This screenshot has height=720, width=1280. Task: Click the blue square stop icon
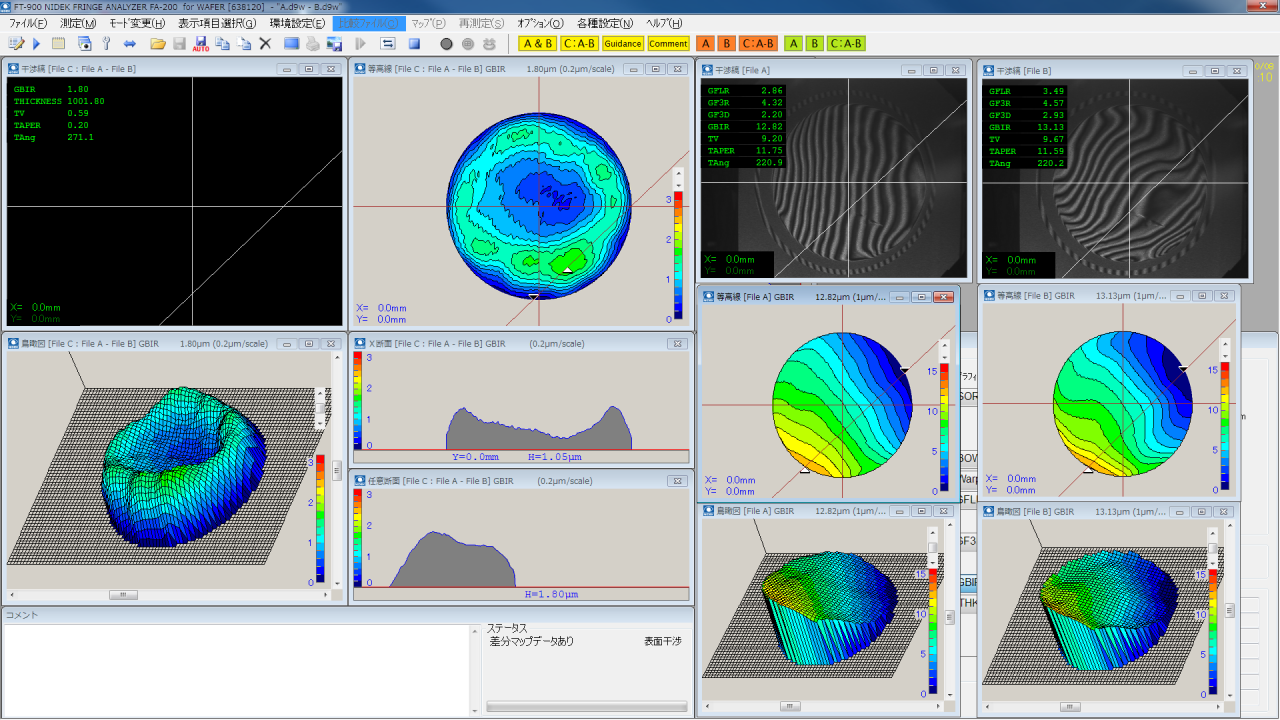pos(414,44)
